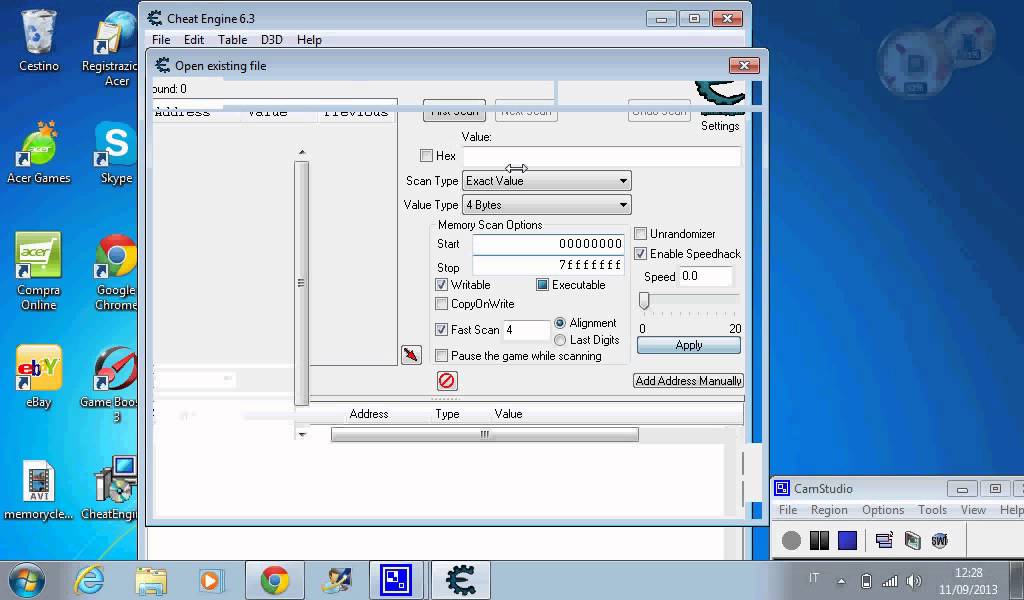Open the D3D menu
The height and width of the screenshot is (600, 1024).
pyautogui.click(x=272, y=40)
